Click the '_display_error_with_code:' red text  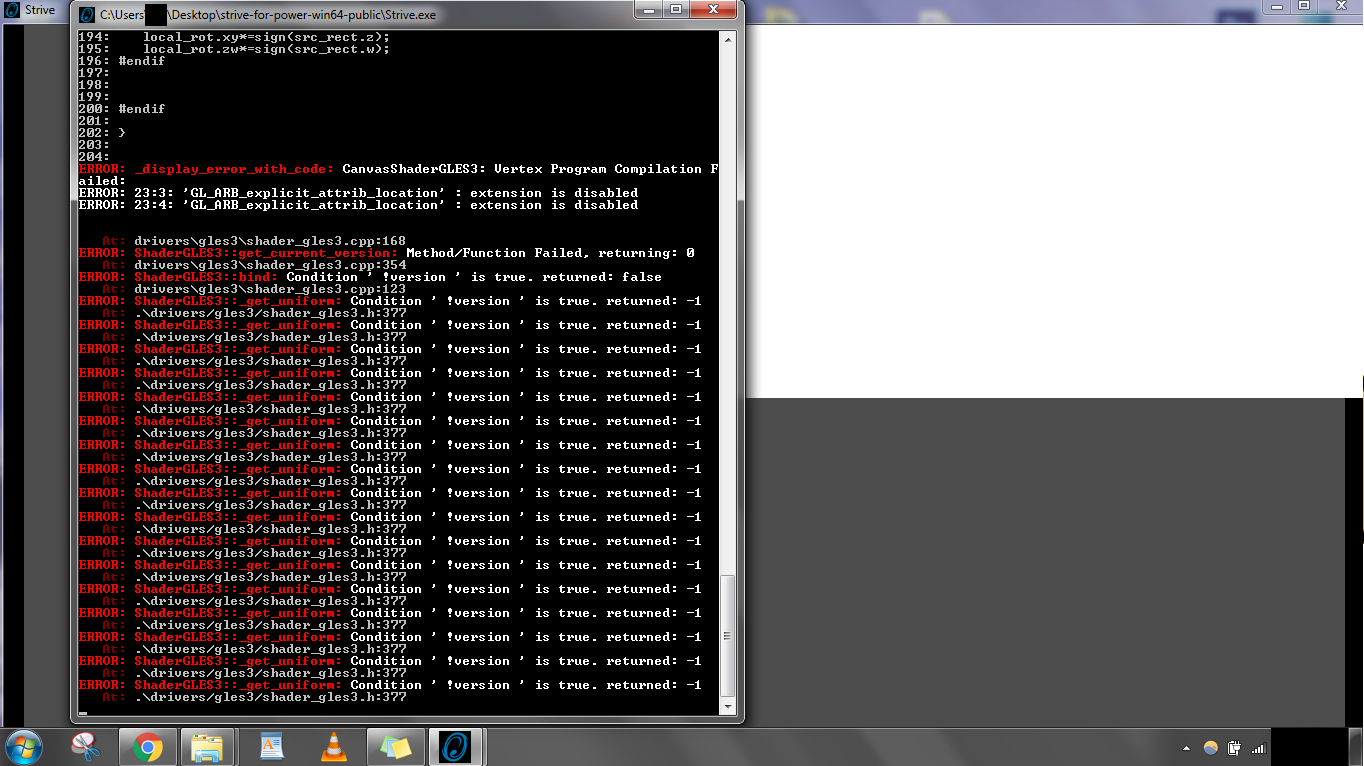[x=234, y=169]
